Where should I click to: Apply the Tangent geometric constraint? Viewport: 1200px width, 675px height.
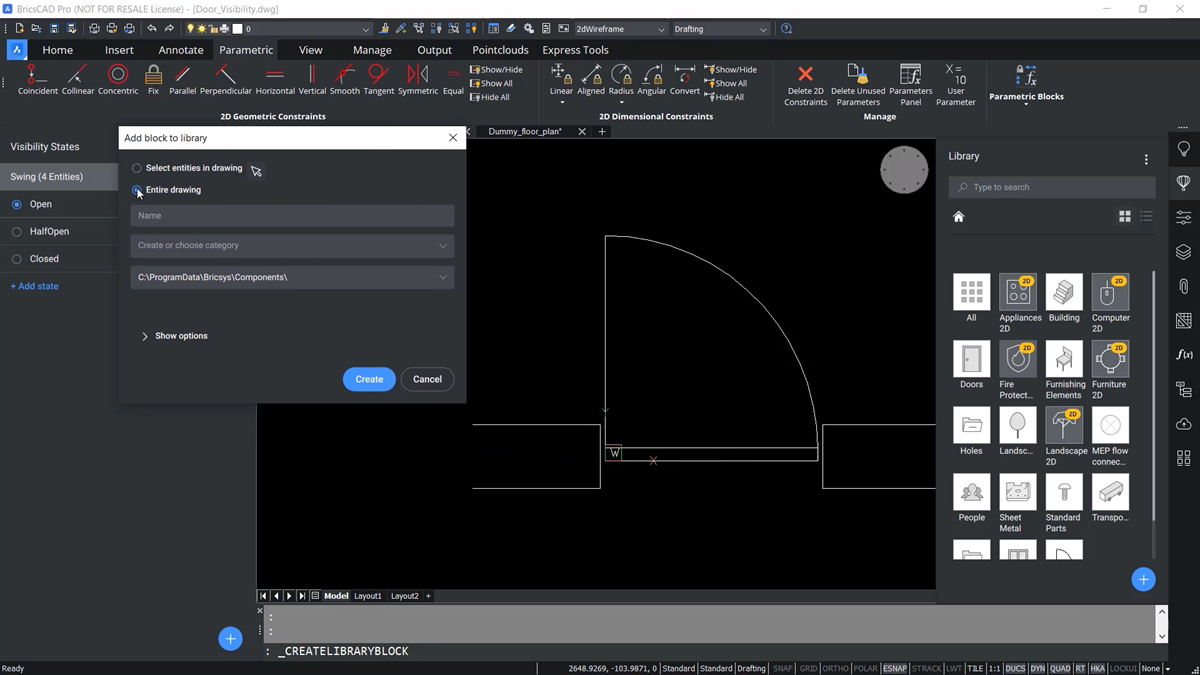click(378, 80)
